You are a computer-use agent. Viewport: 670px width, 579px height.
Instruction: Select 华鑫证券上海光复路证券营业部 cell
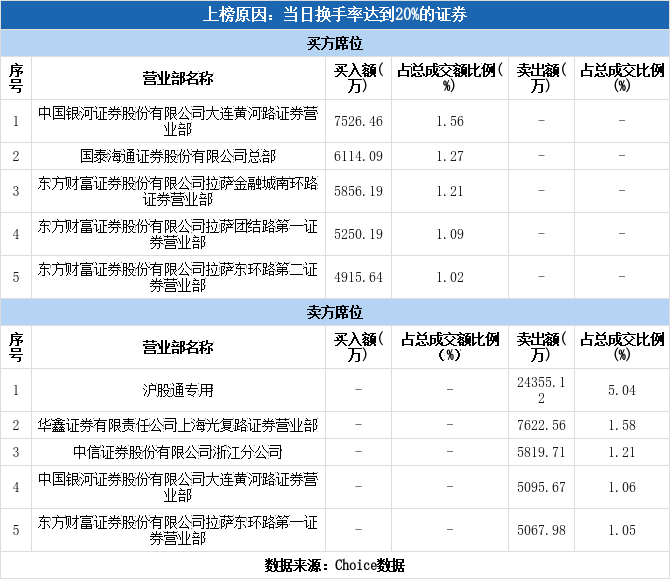click(x=178, y=425)
